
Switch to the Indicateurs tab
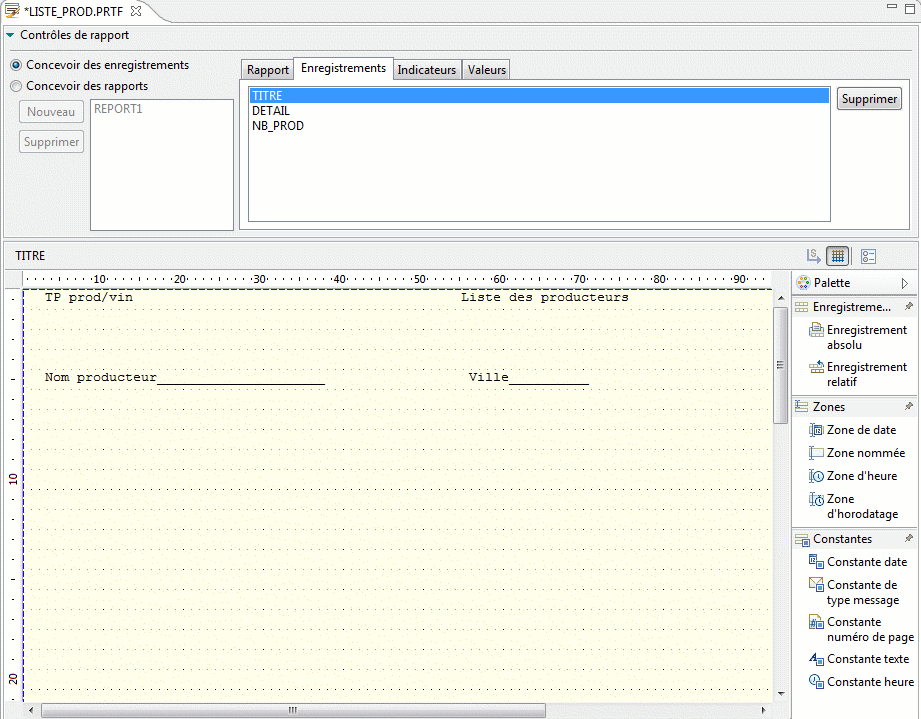coord(427,70)
